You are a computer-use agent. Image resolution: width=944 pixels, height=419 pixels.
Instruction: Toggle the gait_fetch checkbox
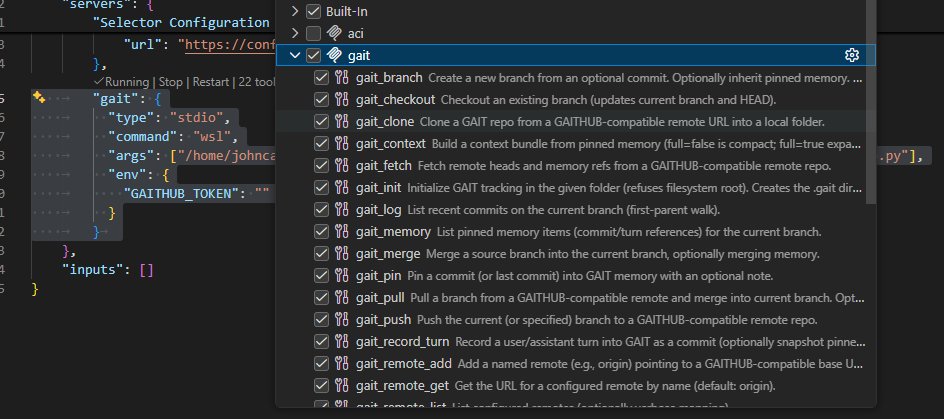pos(321,166)
